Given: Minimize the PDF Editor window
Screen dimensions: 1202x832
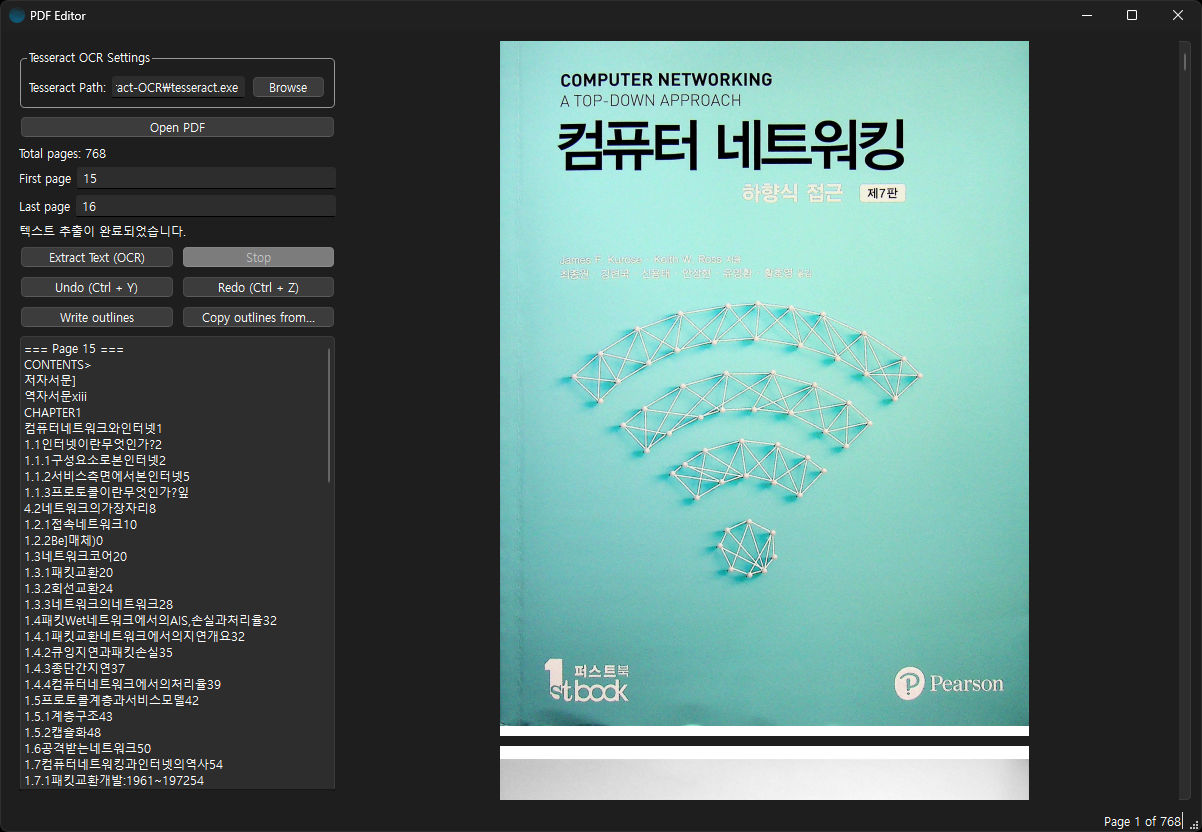Looking at the screenshot, I should coord(1085,15).
